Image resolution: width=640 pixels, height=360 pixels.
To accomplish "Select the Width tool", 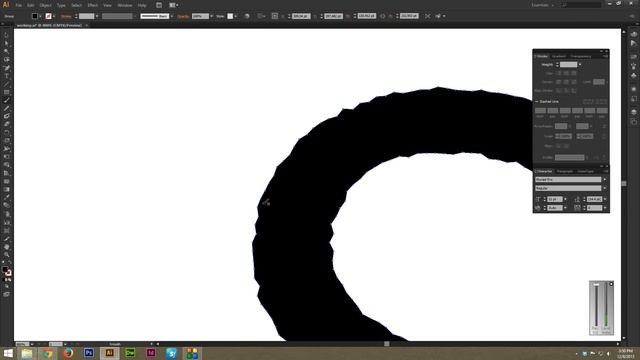I will (x=7, y=149).
